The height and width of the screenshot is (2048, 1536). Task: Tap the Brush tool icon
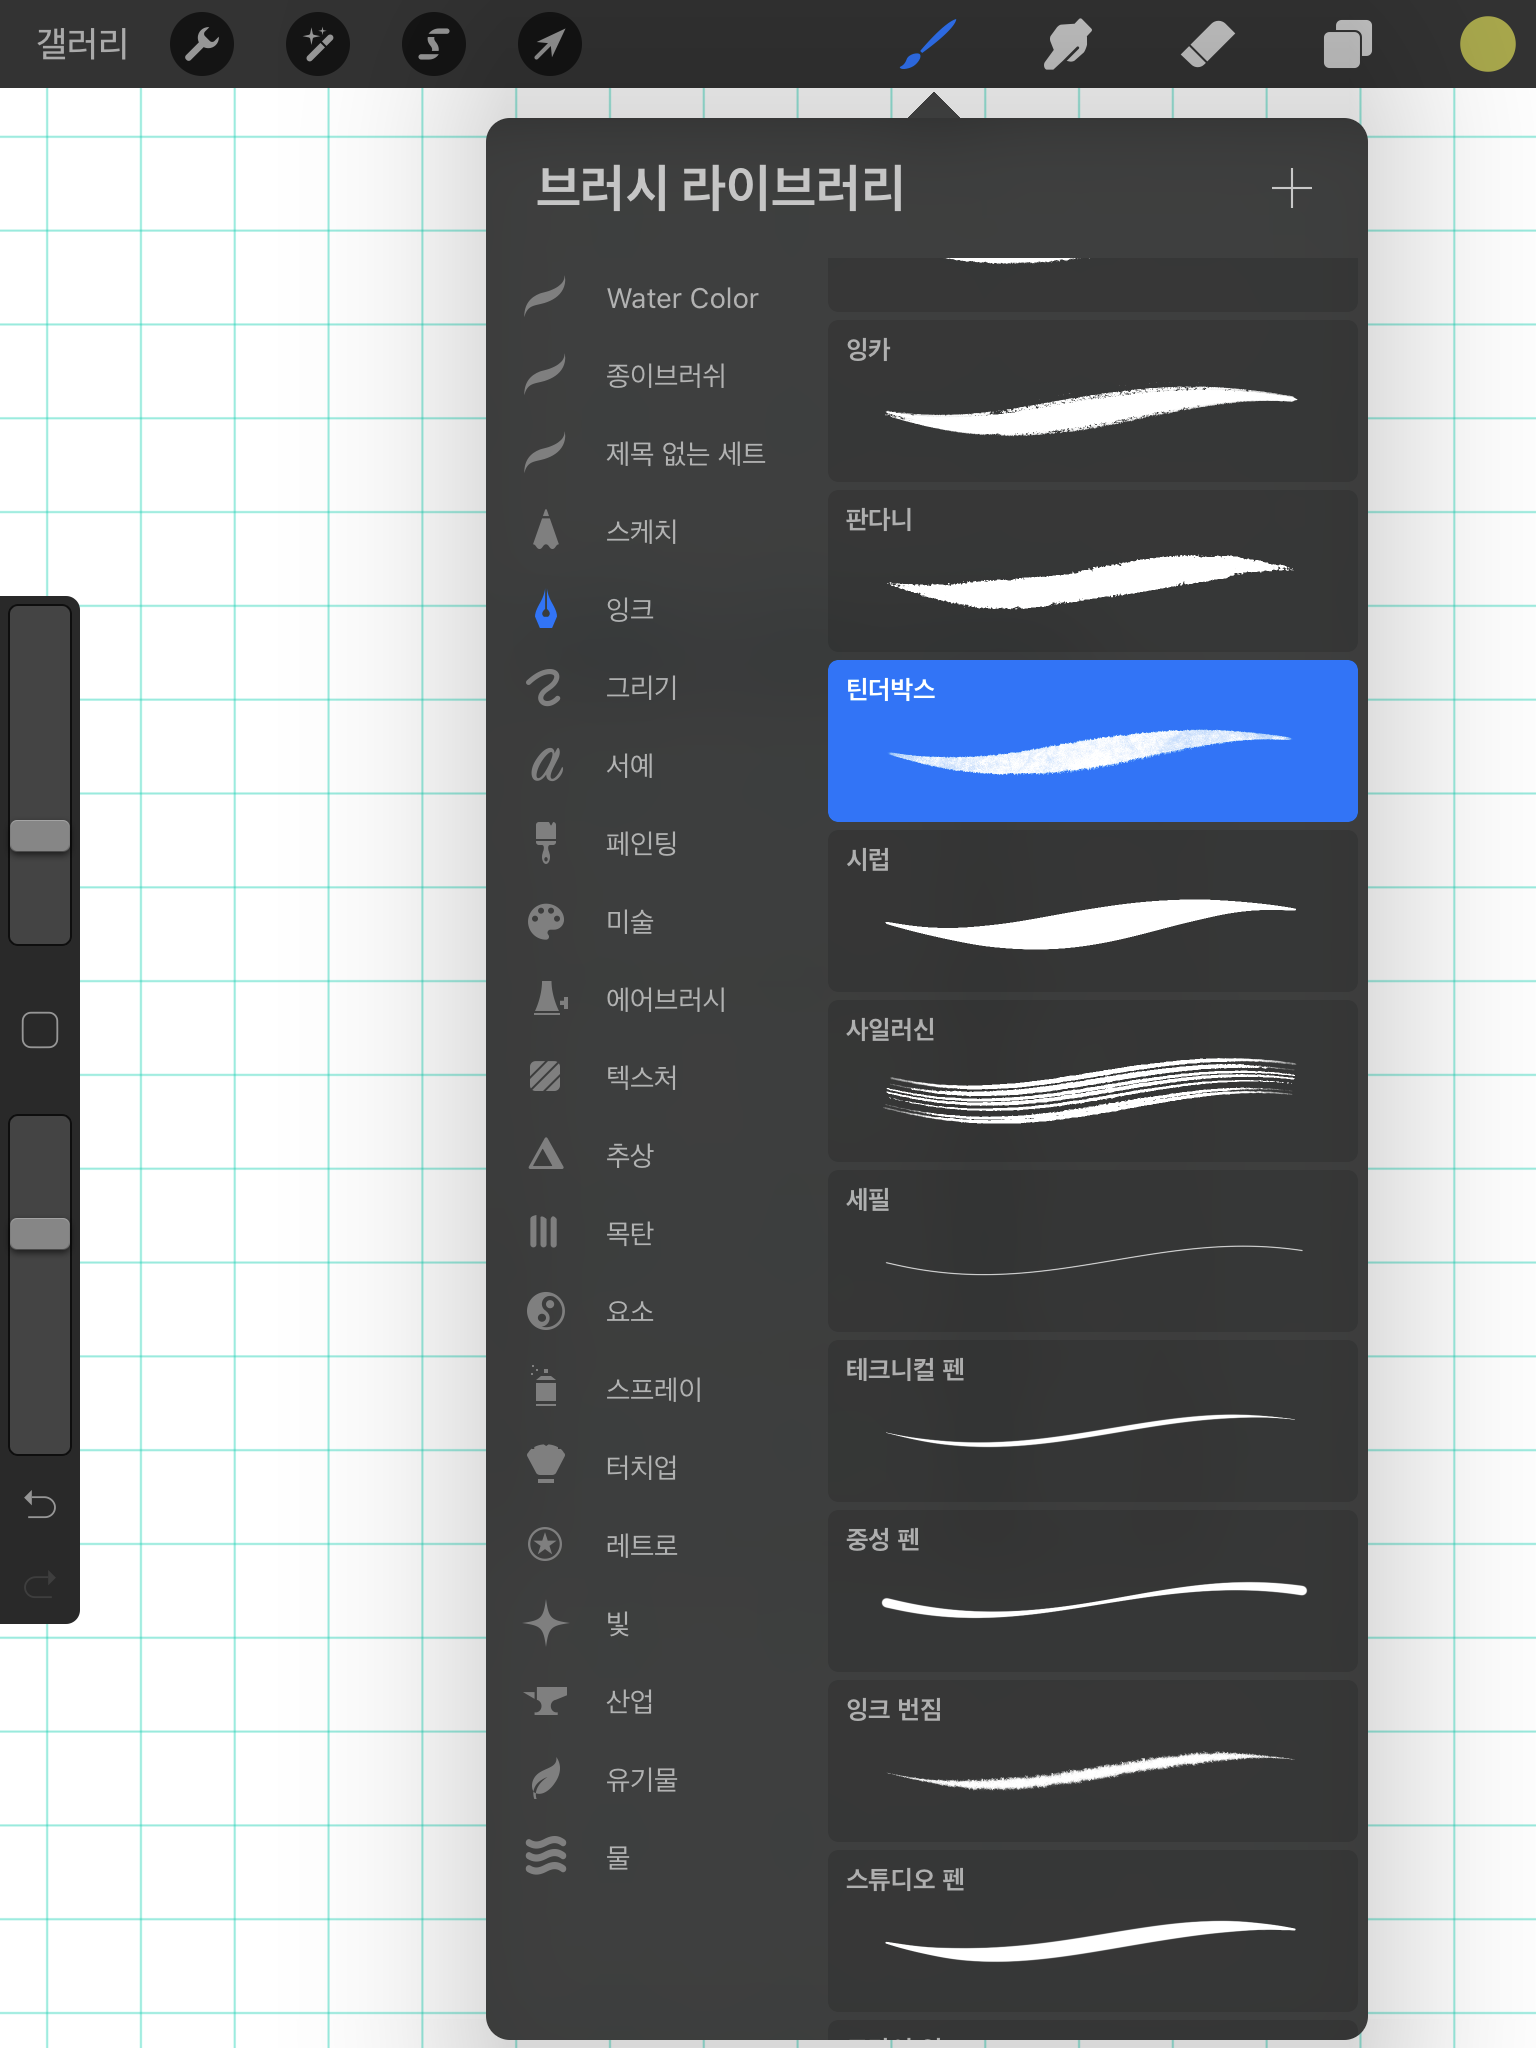929,44
